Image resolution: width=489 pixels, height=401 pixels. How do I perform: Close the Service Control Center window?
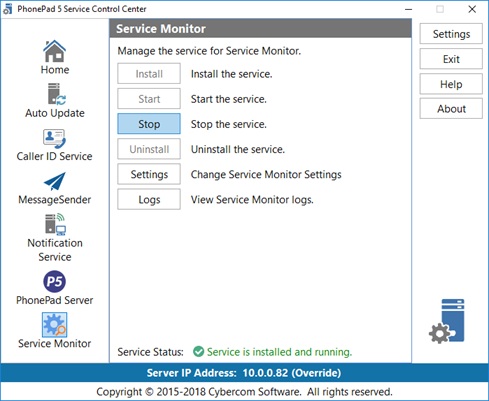click(x=472, y=9)
